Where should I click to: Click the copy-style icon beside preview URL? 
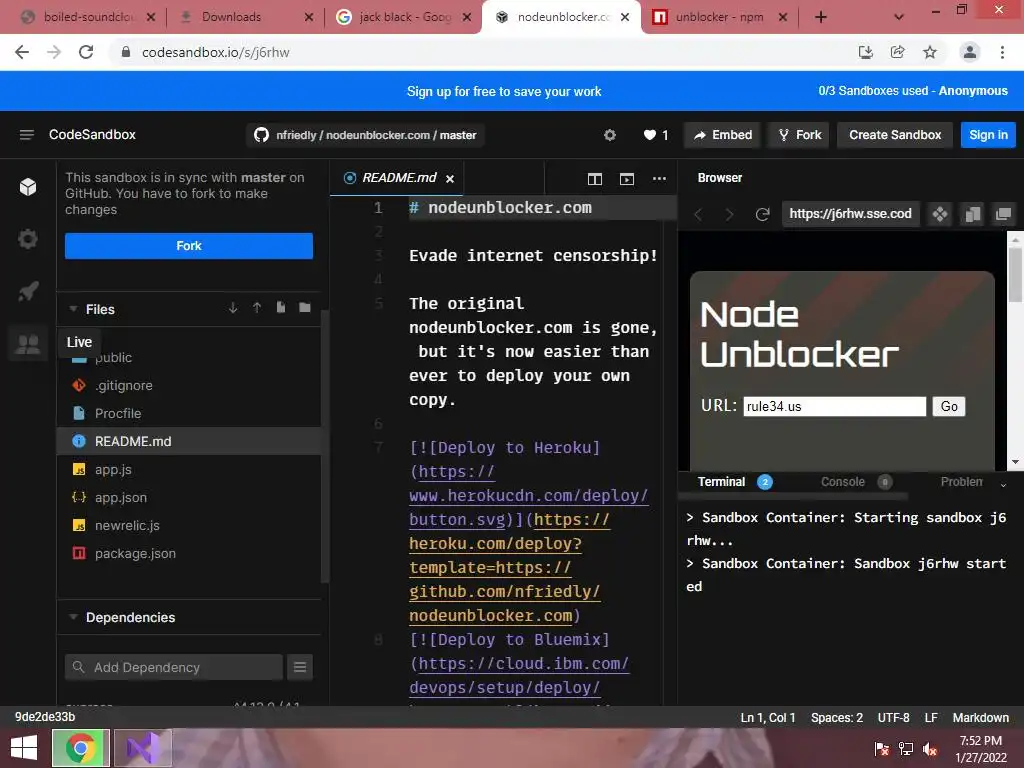(x=972, y=214)
